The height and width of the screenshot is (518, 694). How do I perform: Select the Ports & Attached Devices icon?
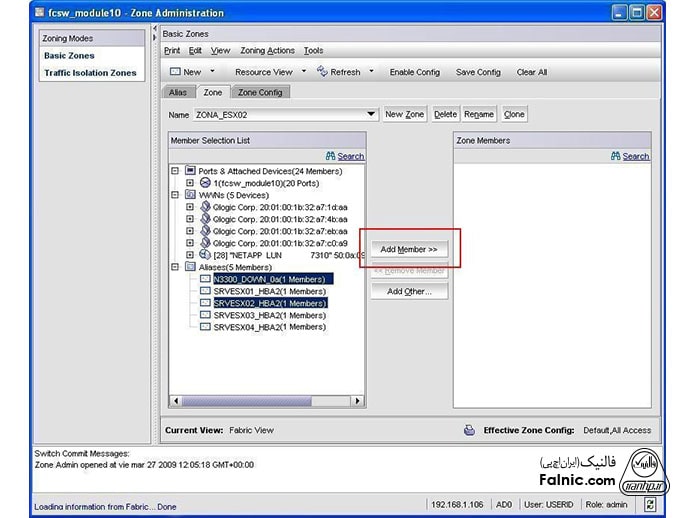click(190, 171)
